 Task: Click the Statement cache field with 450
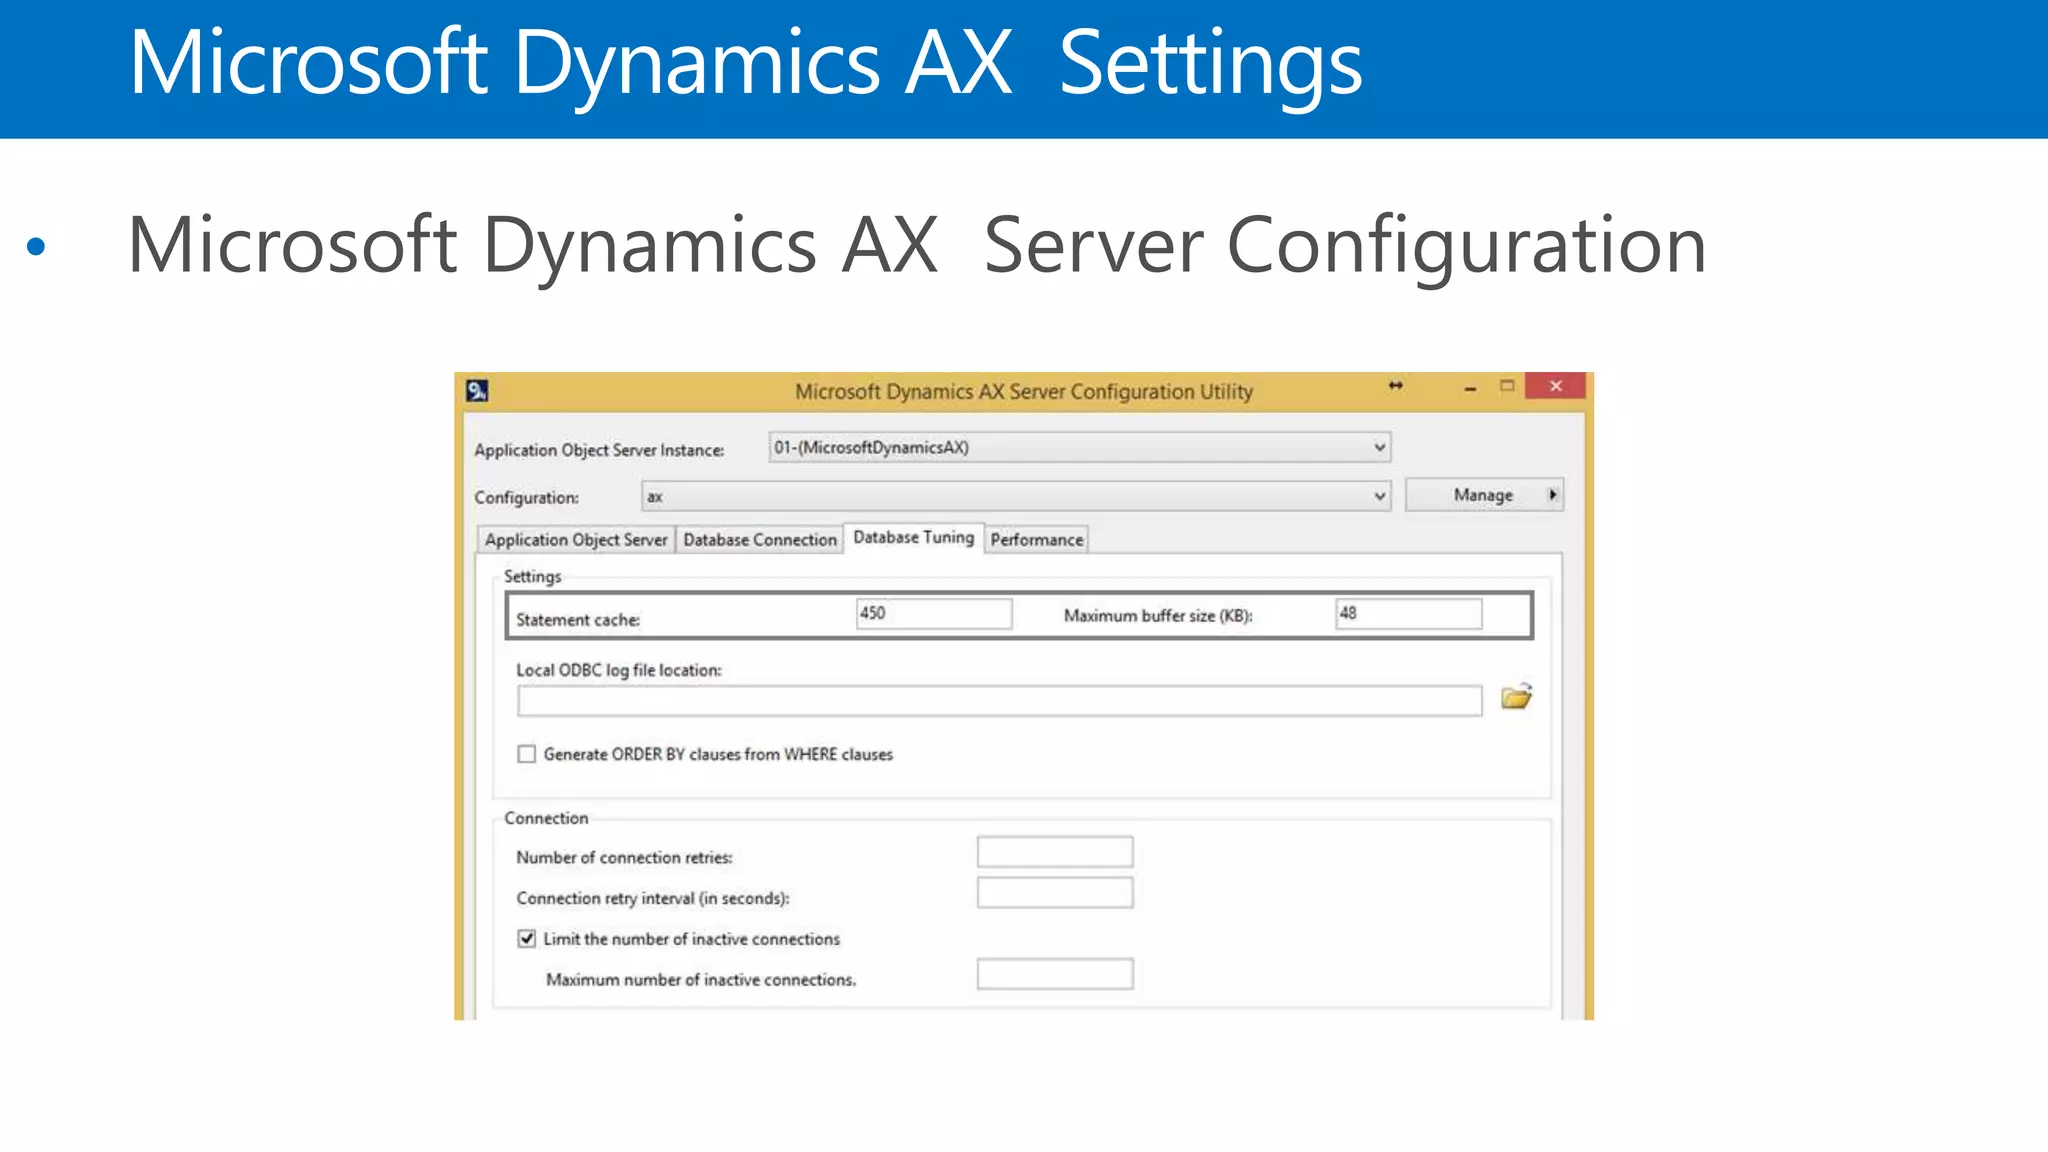point(934,614)
